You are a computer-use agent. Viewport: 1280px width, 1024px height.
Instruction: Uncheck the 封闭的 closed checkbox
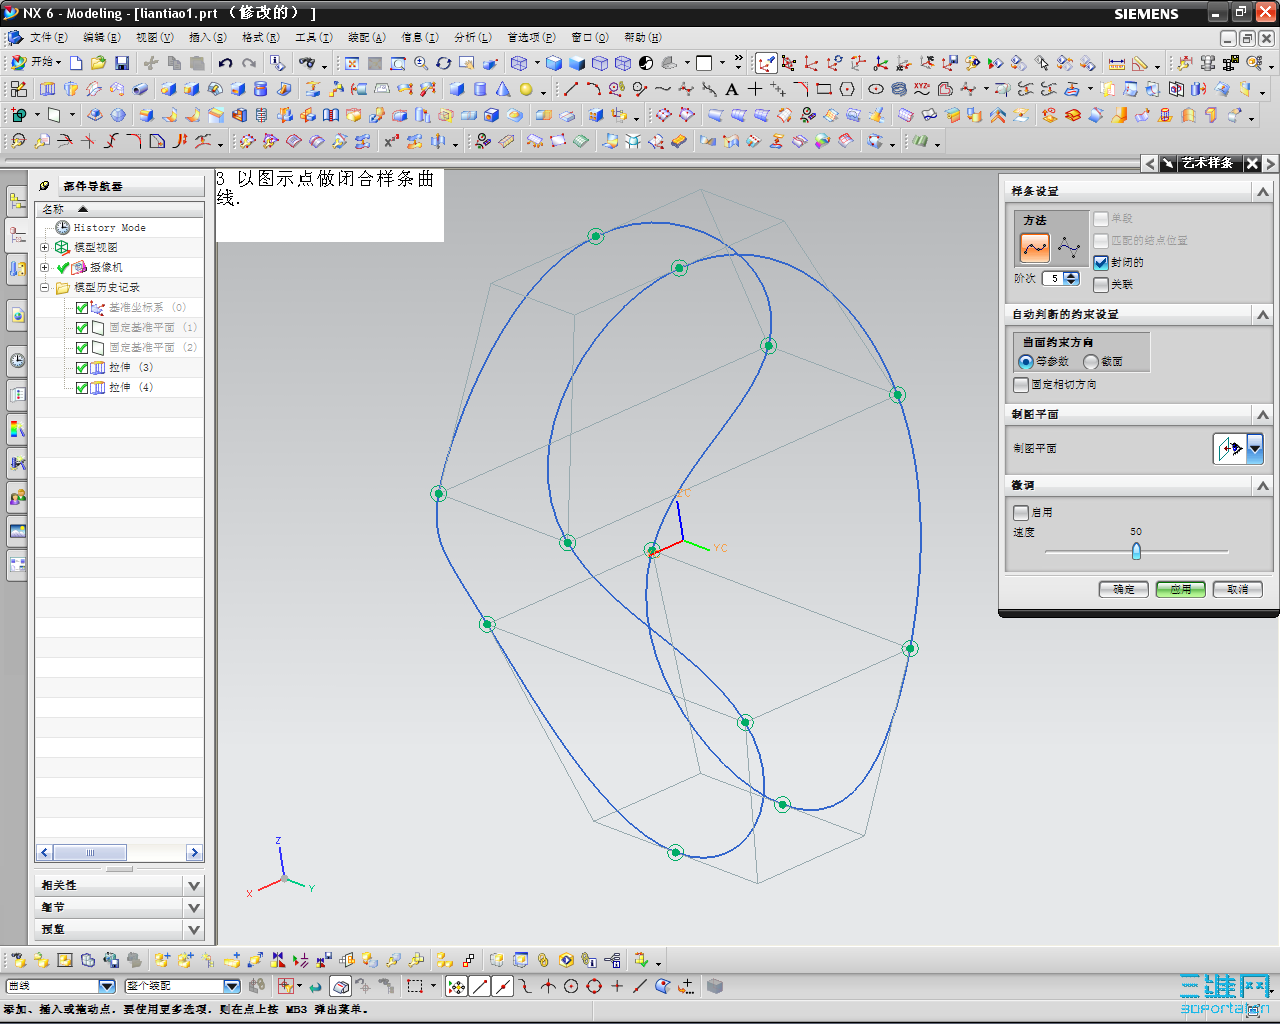click(1101, 263)
